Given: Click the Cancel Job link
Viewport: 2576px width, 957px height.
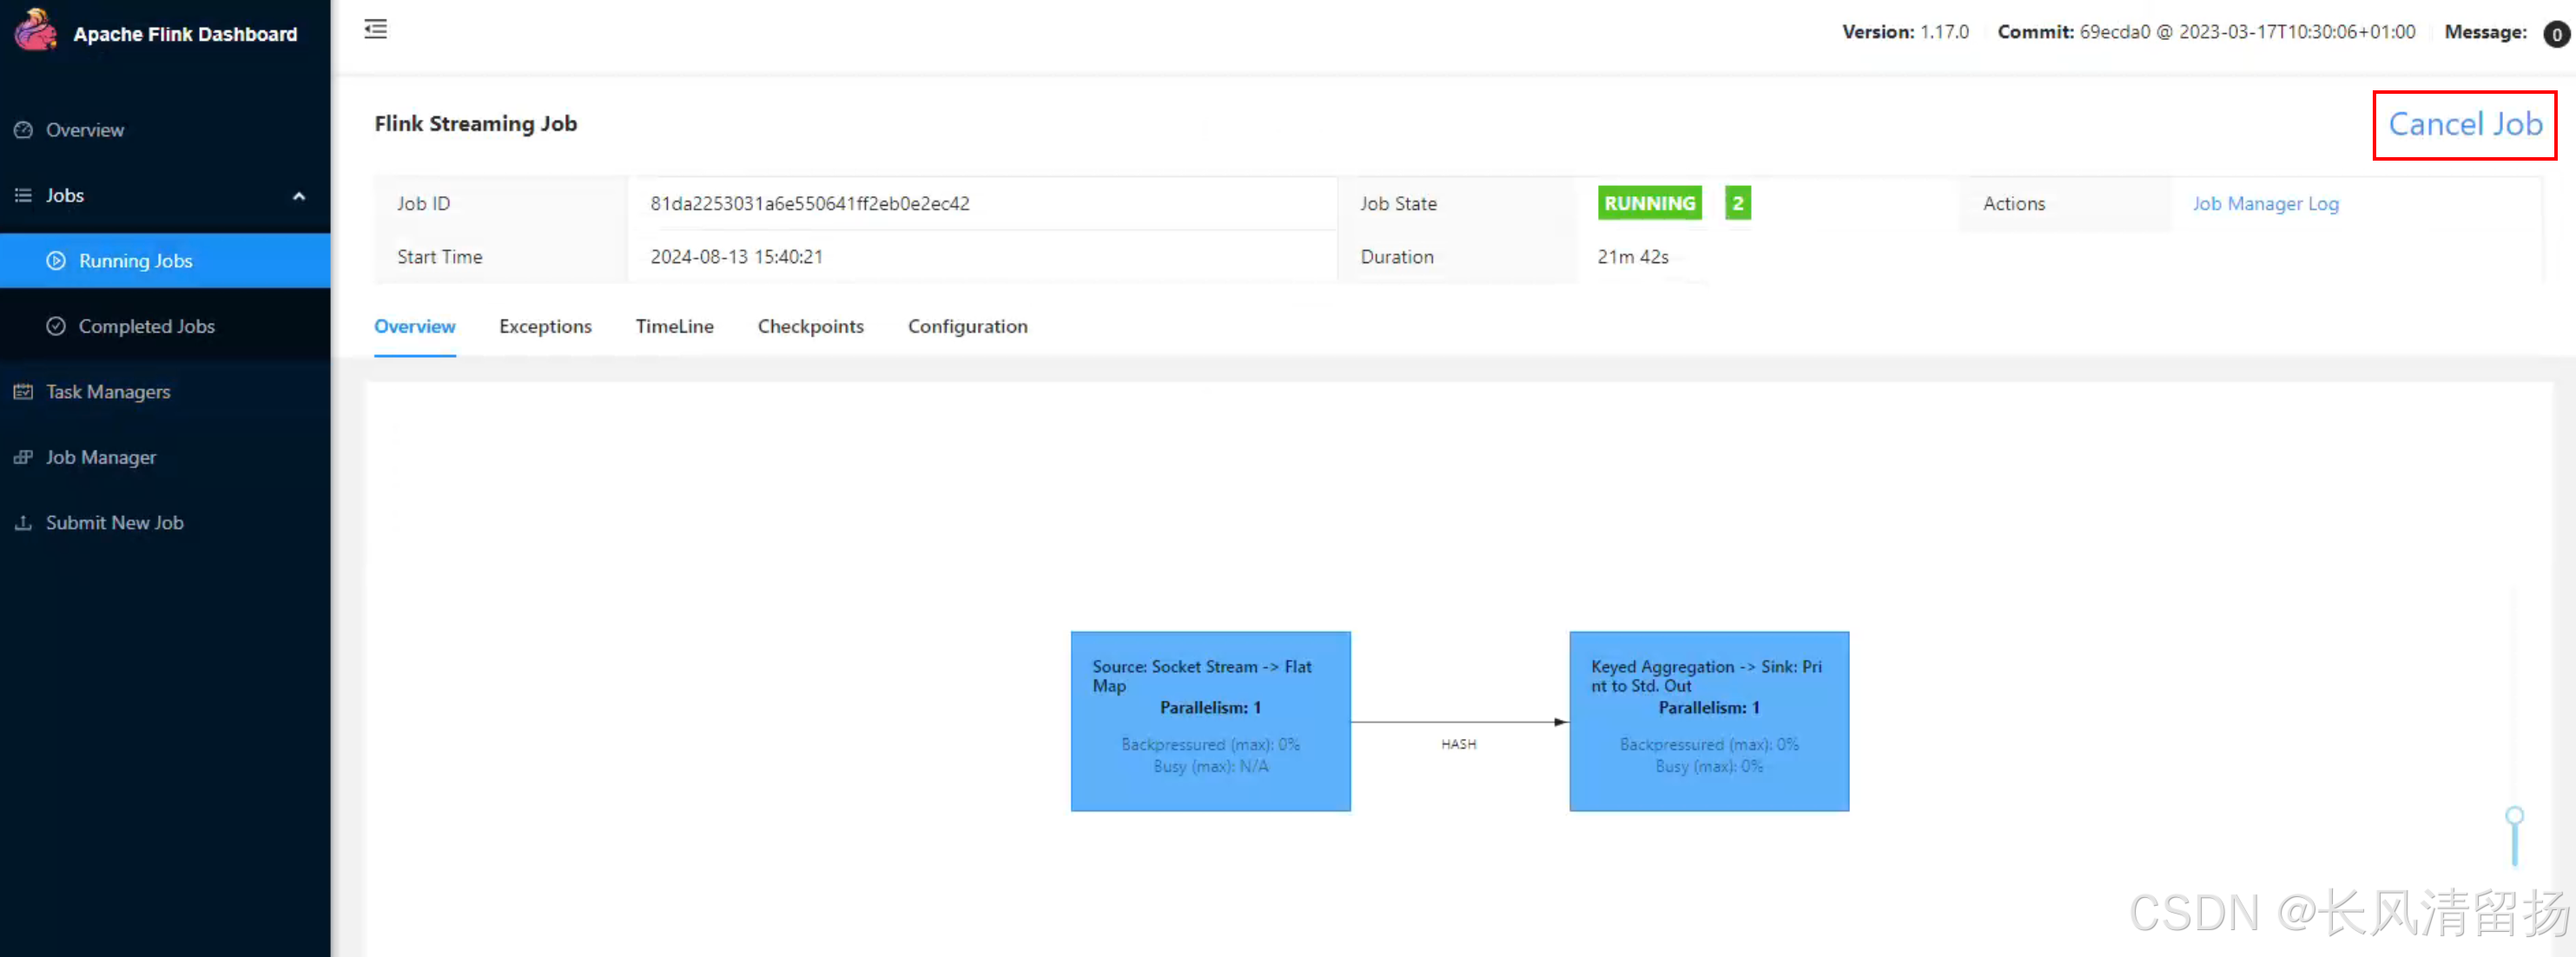Looking at the screenshot, I should (x=2465, y=125).
